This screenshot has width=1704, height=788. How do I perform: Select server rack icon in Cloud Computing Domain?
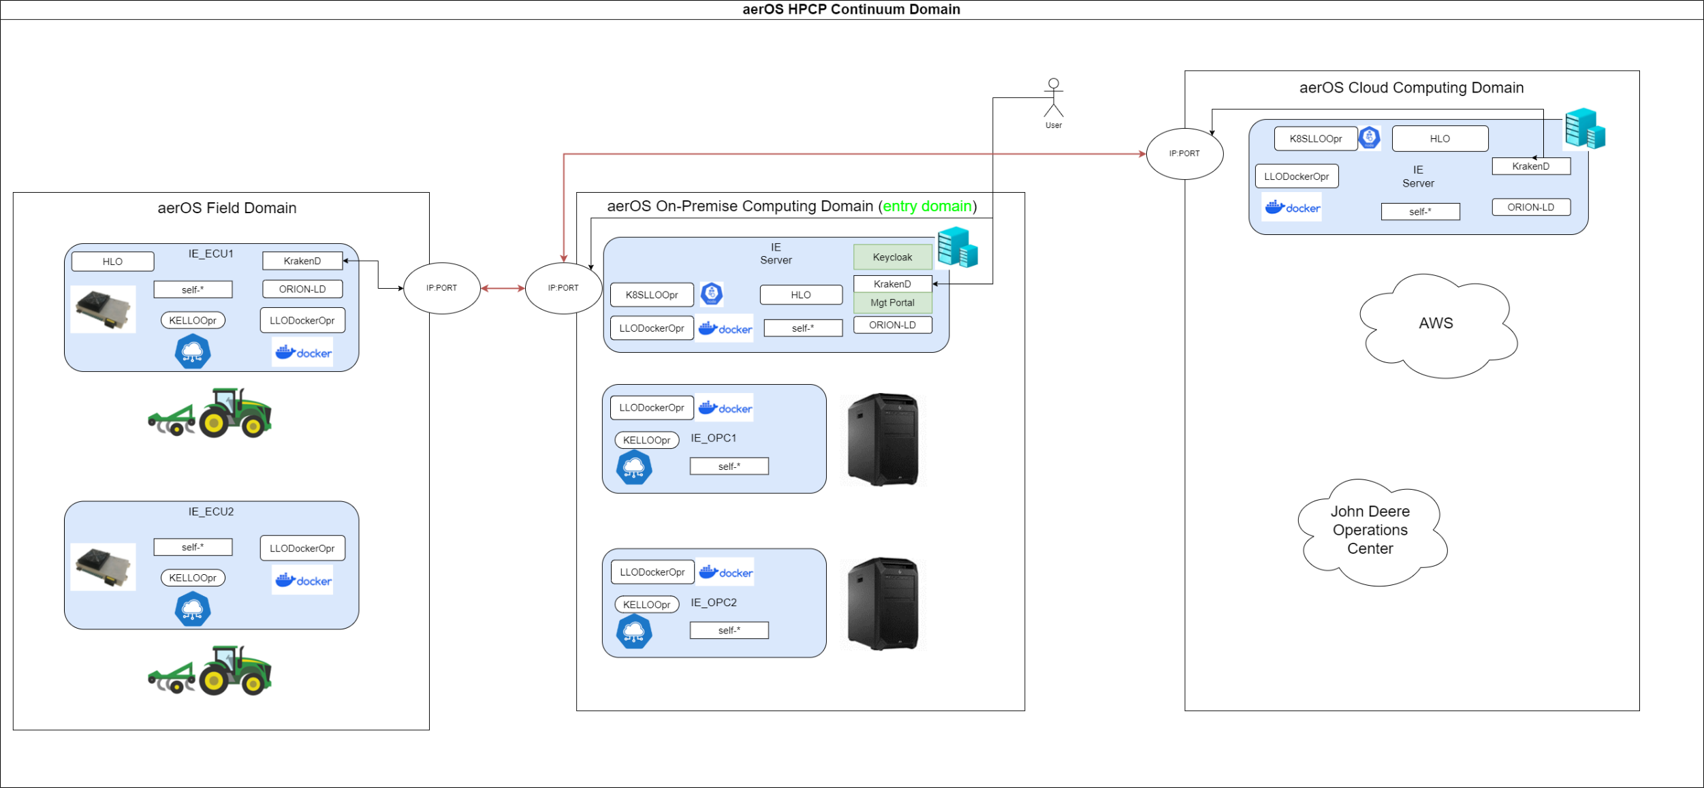pos(1585,130)
